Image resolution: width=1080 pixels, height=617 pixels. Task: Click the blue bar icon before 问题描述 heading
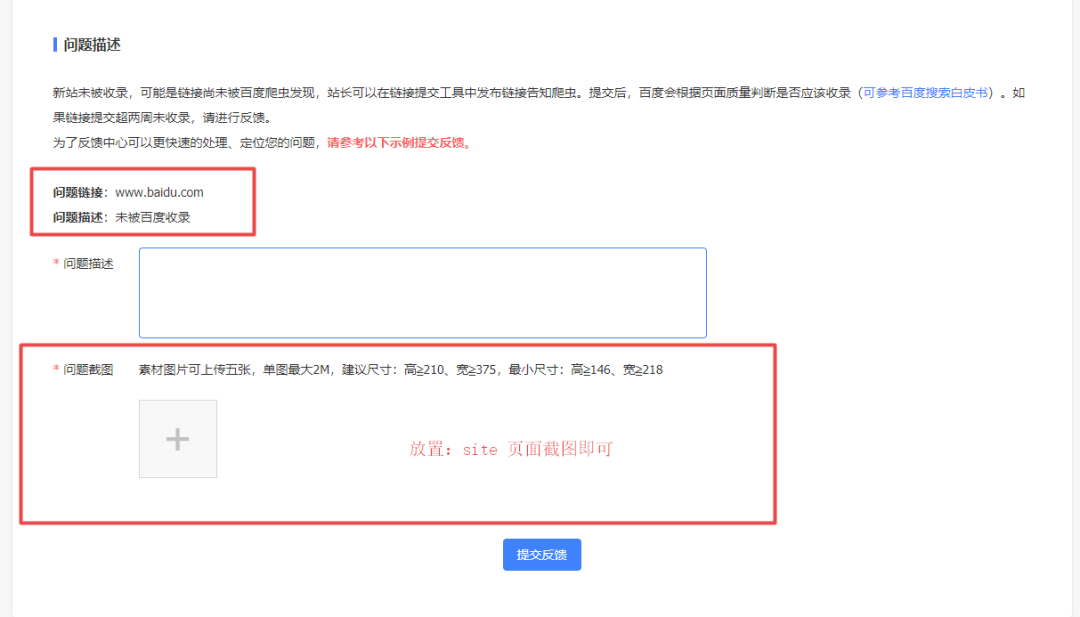[x=54, y=44]
